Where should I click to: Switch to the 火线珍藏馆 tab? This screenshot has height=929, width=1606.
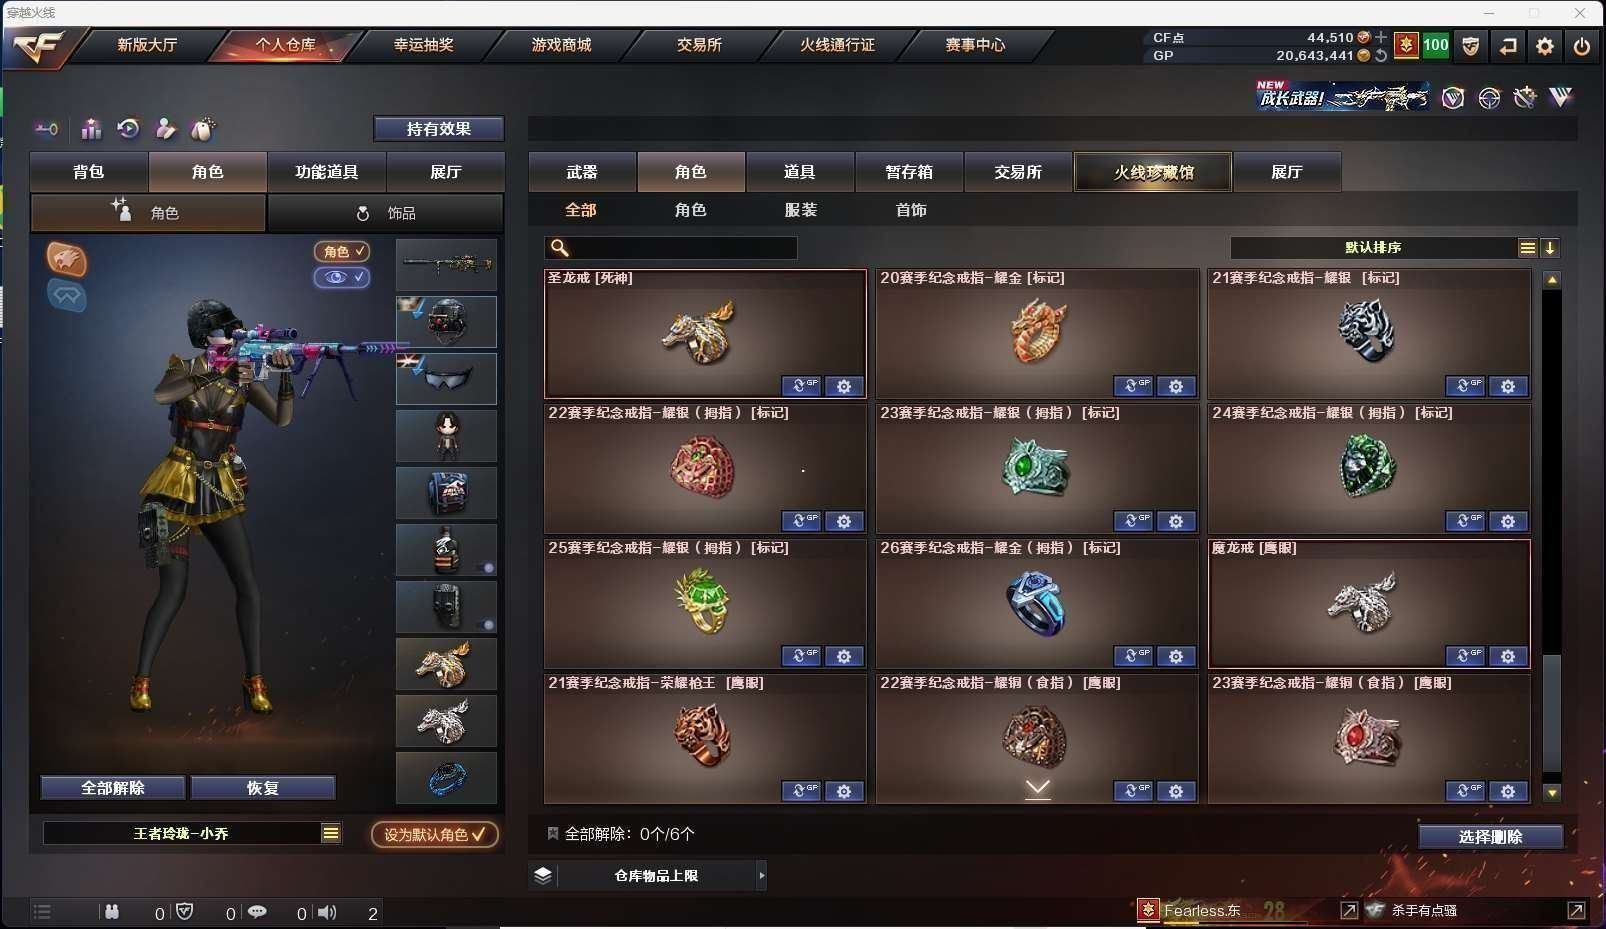[x=1153, y=172]
